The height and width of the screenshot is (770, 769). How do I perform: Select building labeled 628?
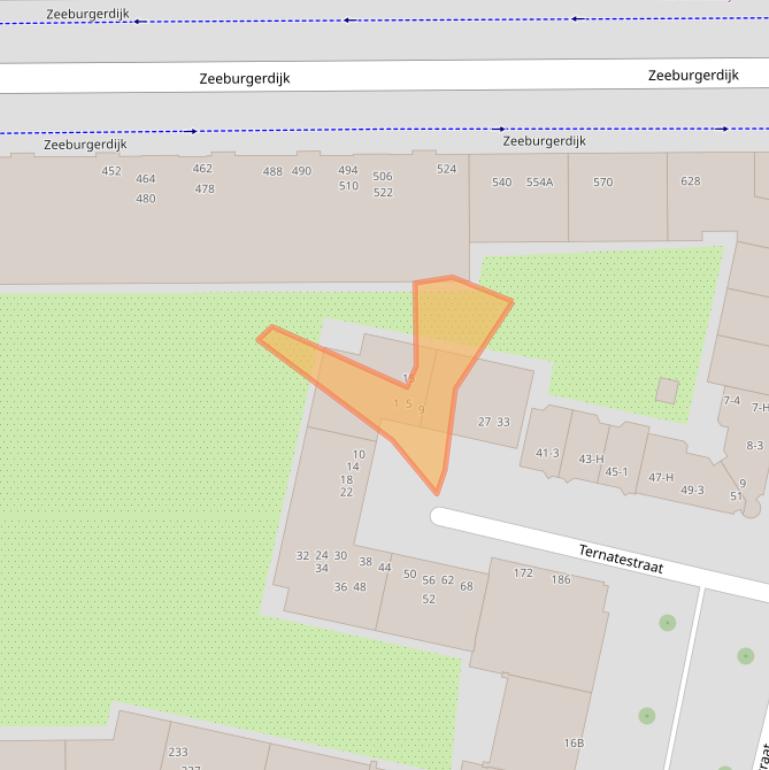coord(690,182)
